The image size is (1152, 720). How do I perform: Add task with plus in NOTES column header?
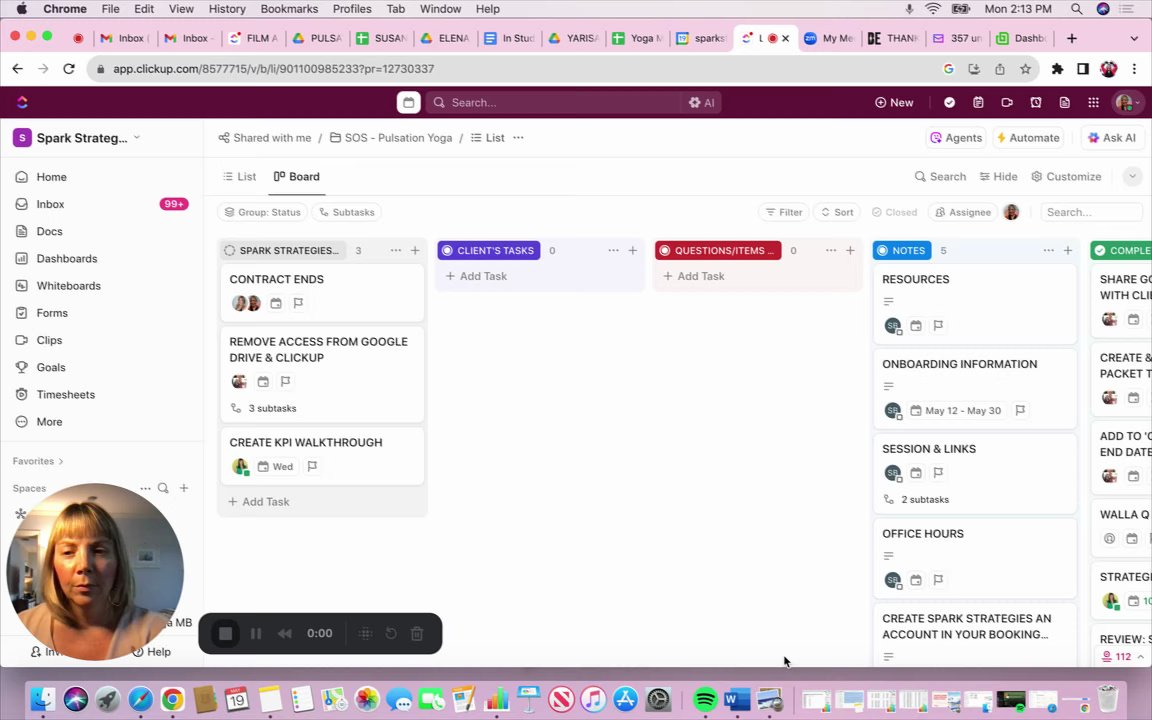pyautogui.click(x=1068, y=251)
